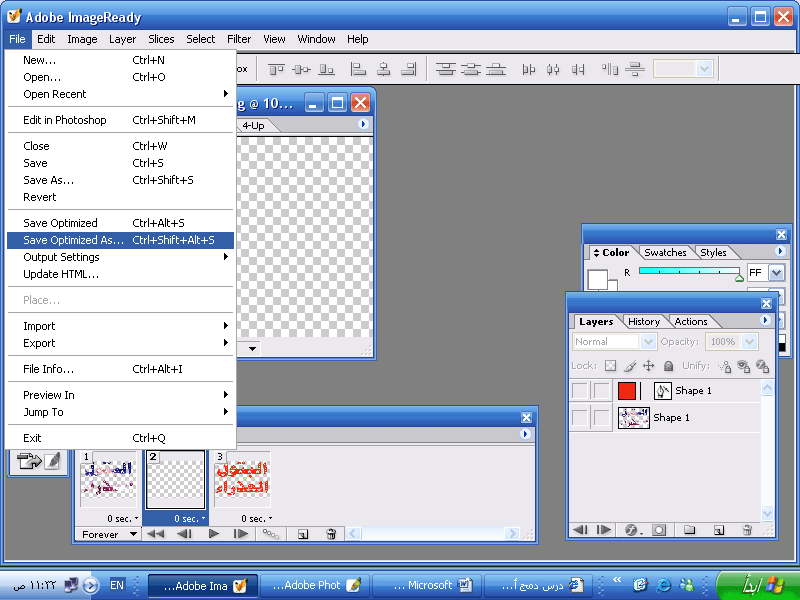Duplicate current frame in the animation palette
The height and width of the screenshot is (600, 800).
click(303, 534)
